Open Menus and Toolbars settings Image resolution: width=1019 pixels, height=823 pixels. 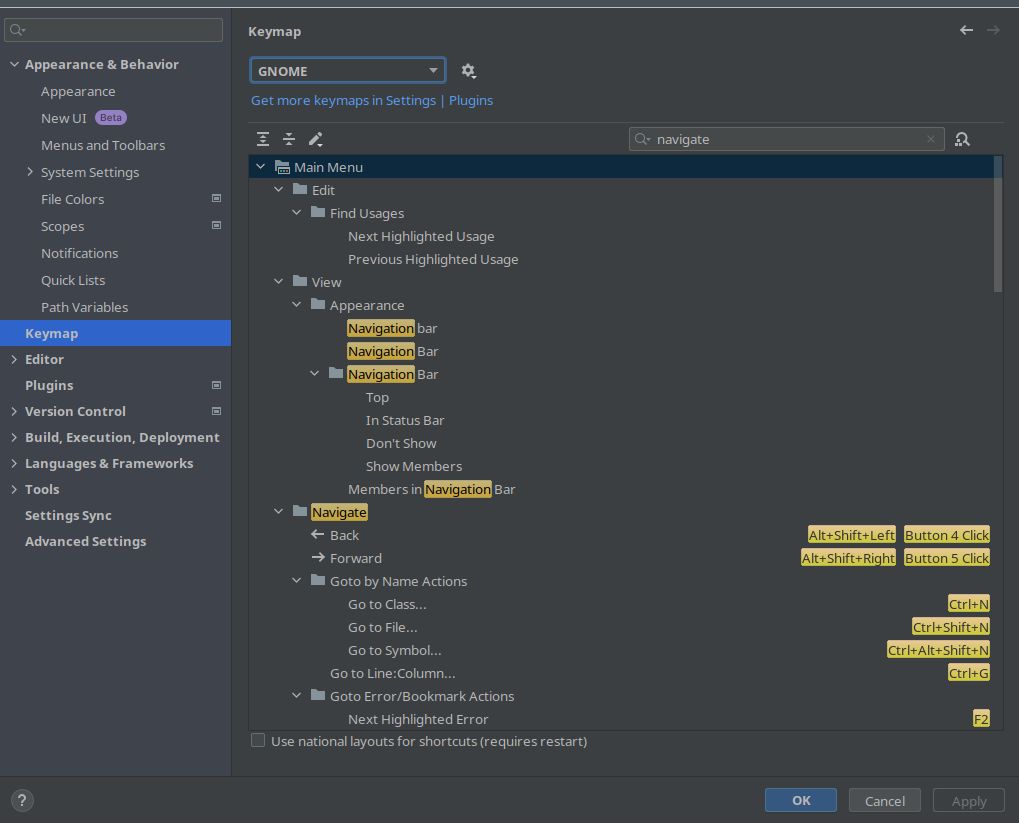pos(103,146)
